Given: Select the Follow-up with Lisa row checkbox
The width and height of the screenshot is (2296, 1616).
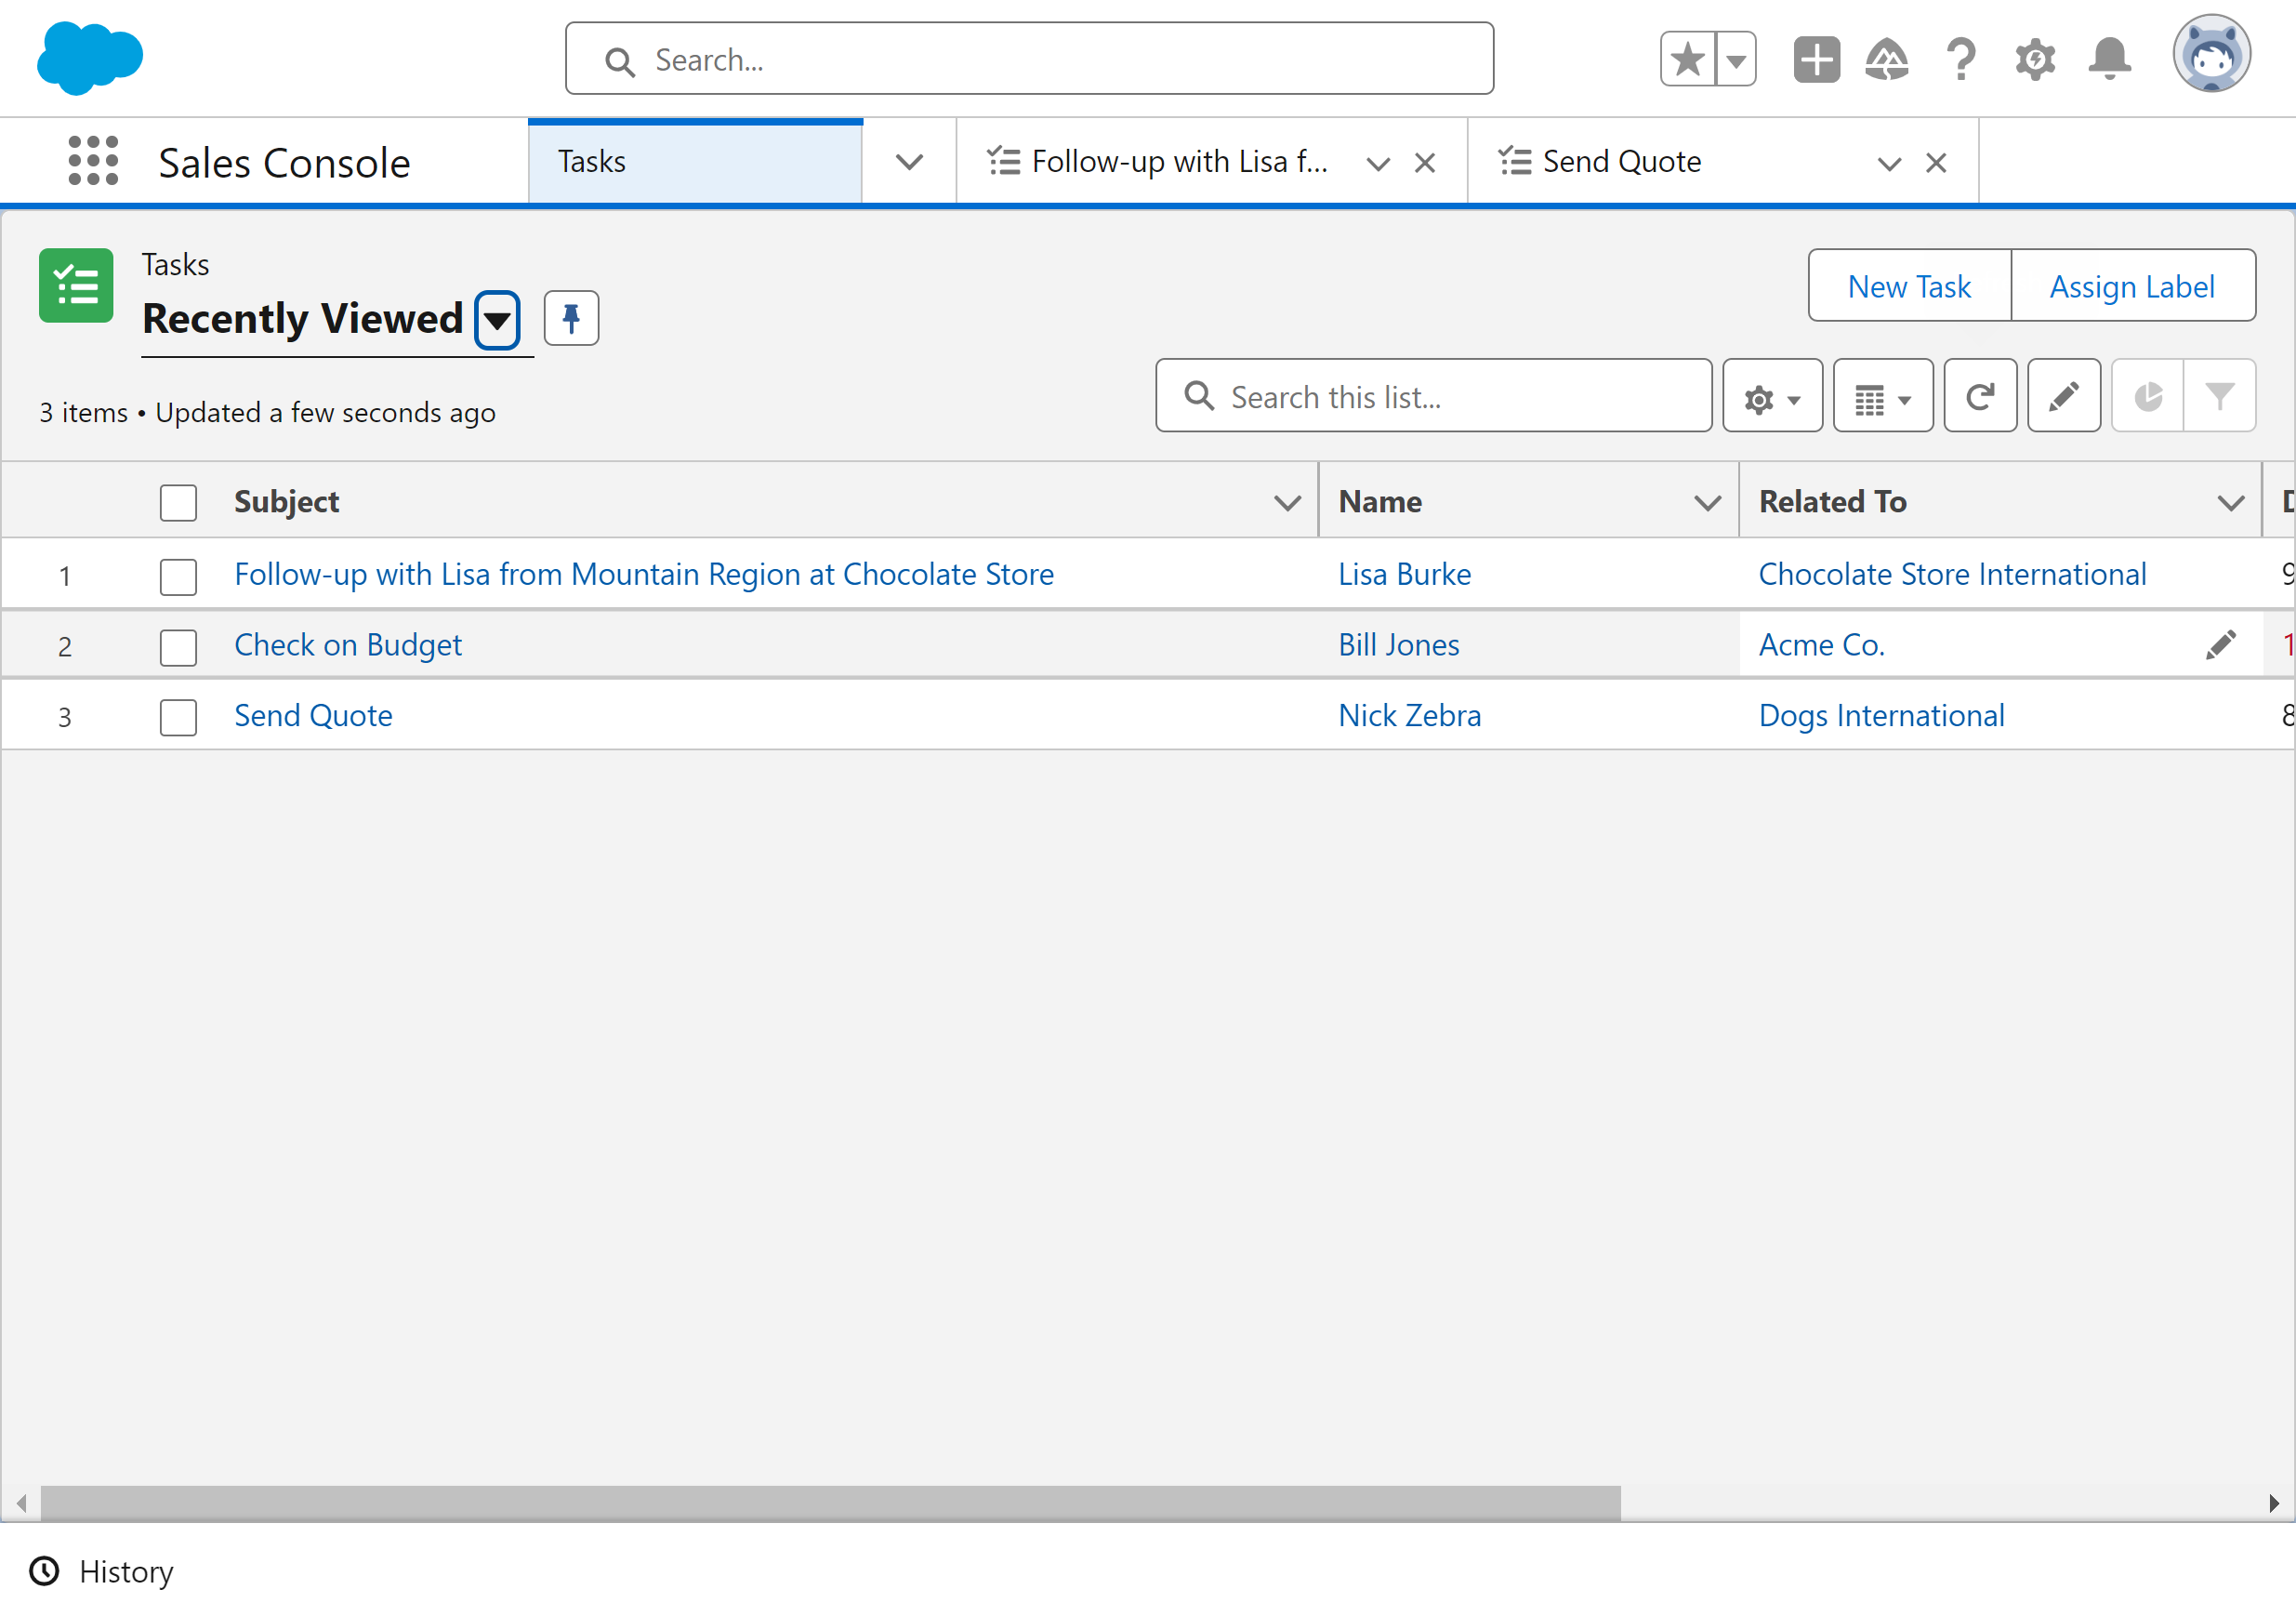Looking at the screenshot, I should point(178,576).
